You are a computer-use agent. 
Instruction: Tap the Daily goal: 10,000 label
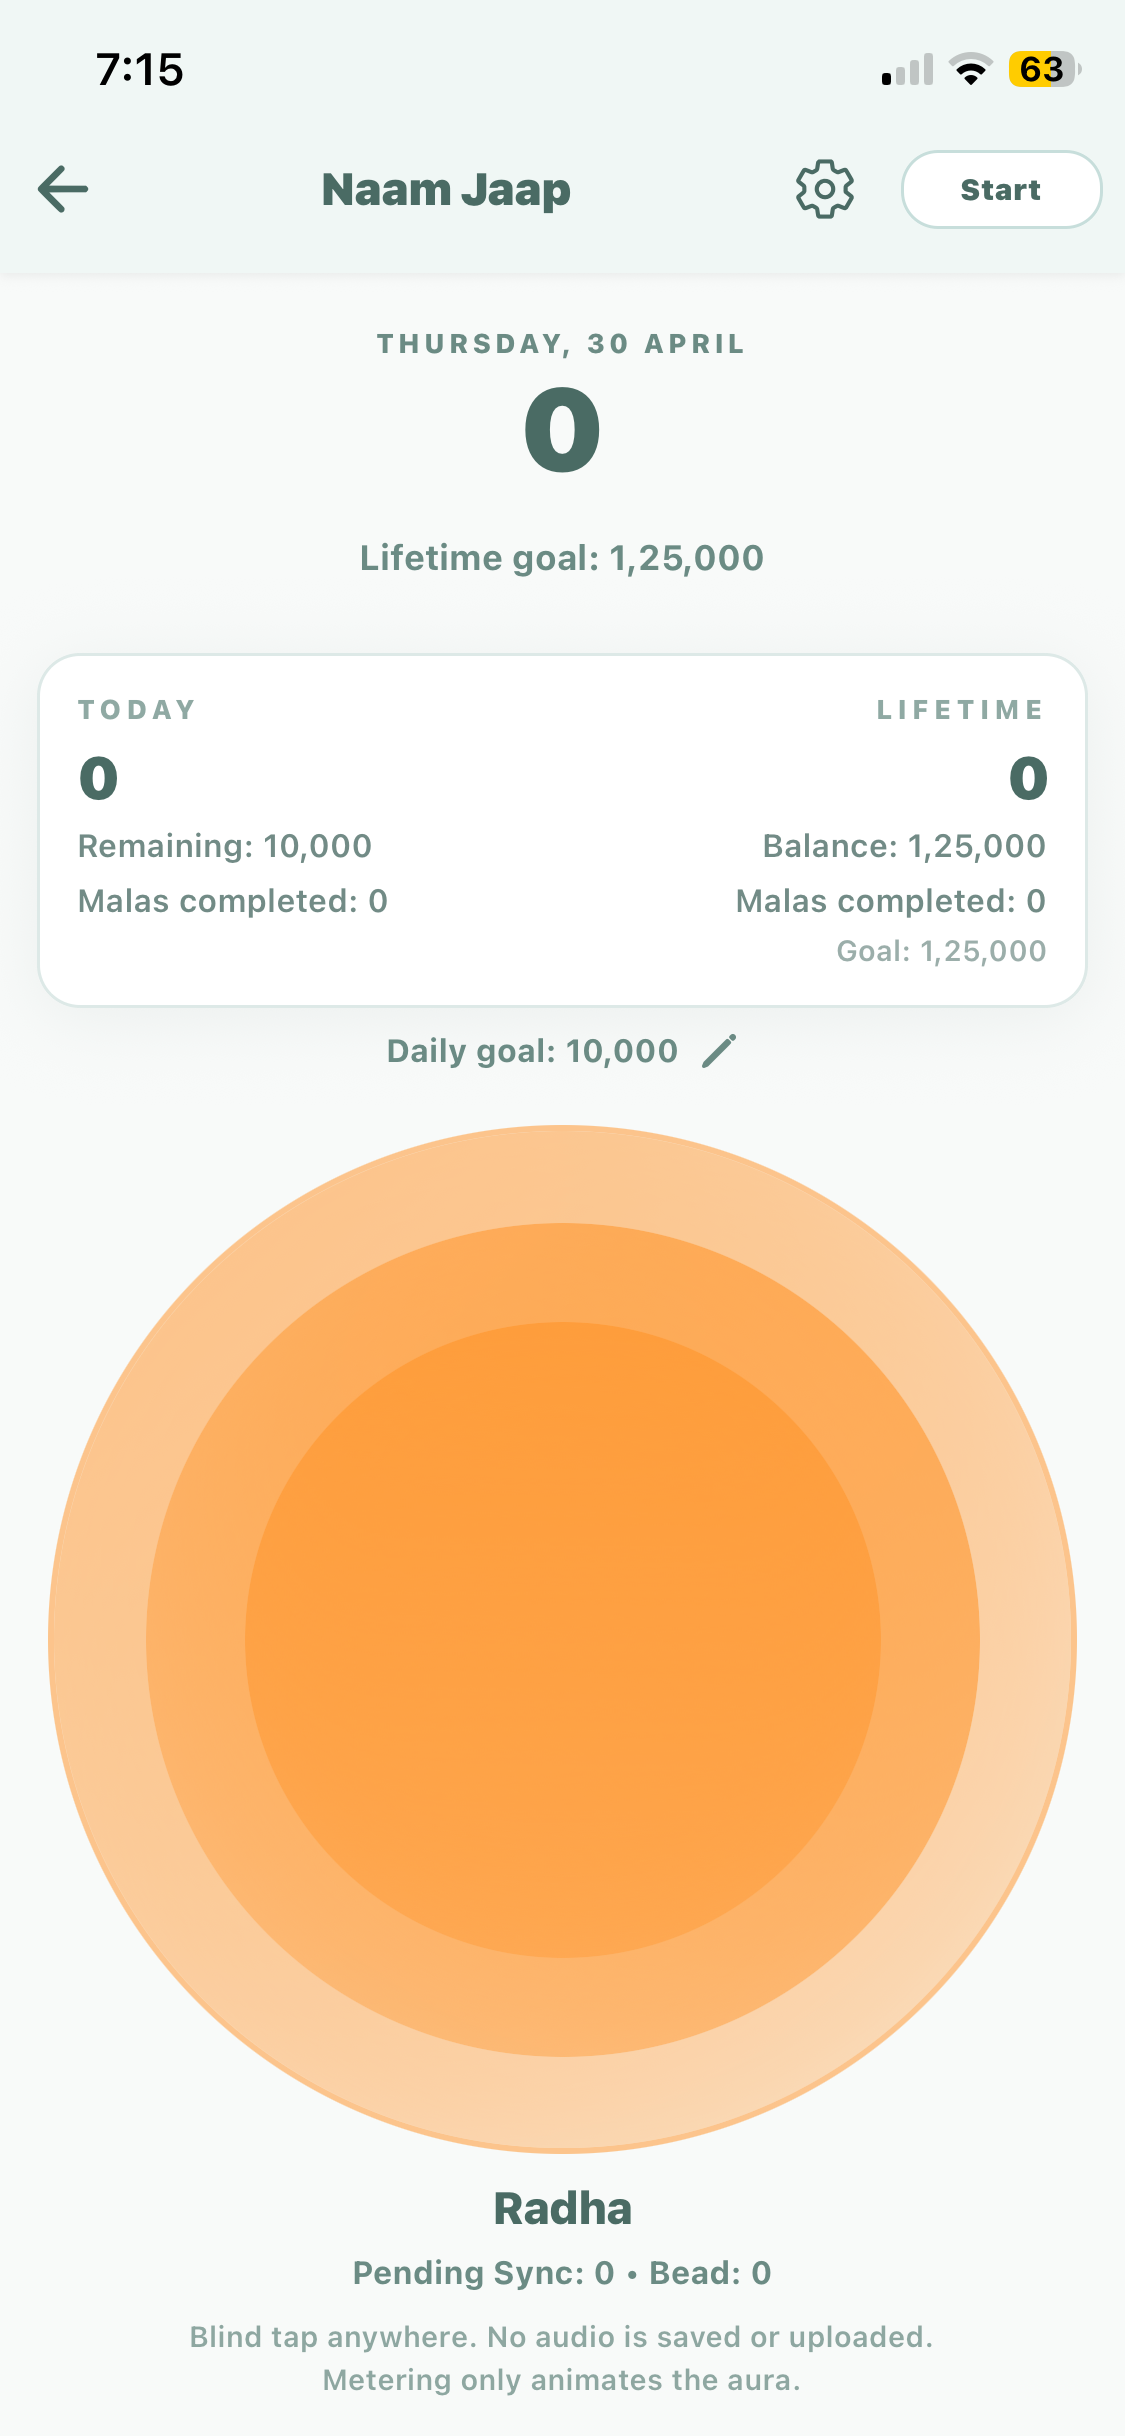coord(532,1051)
